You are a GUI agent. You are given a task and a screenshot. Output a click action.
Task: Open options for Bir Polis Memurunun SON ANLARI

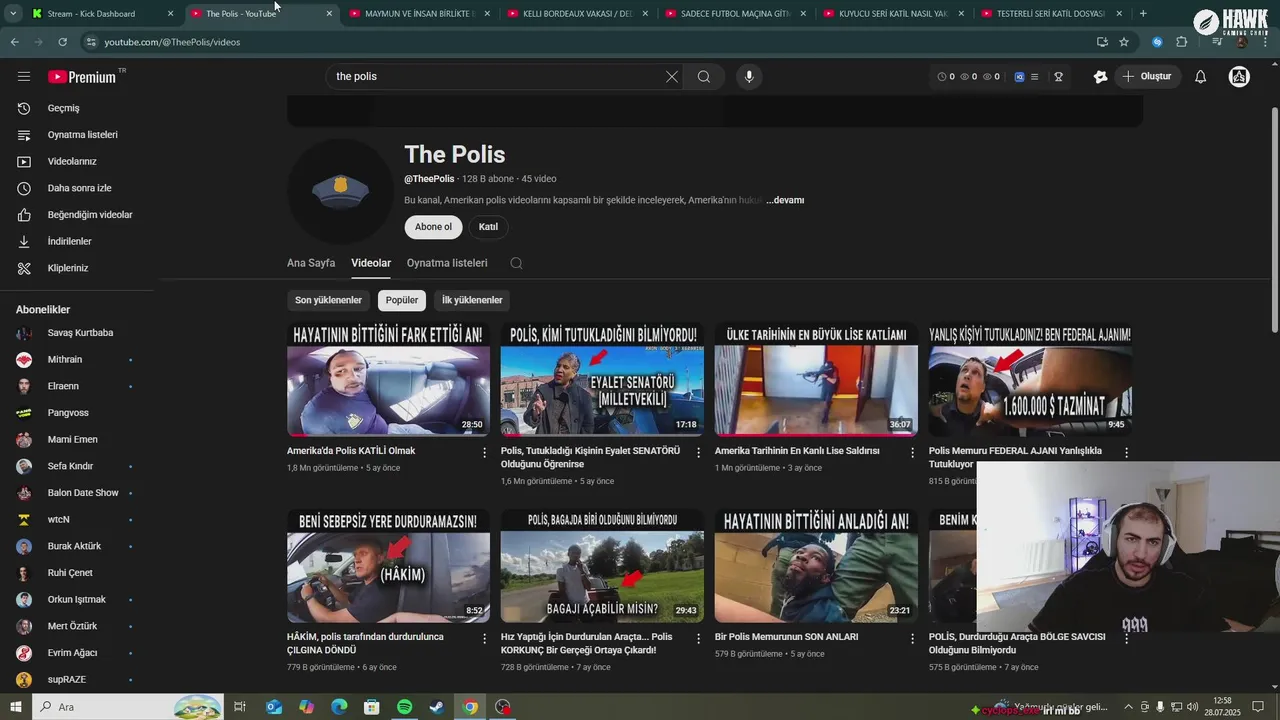click(912, 638)
